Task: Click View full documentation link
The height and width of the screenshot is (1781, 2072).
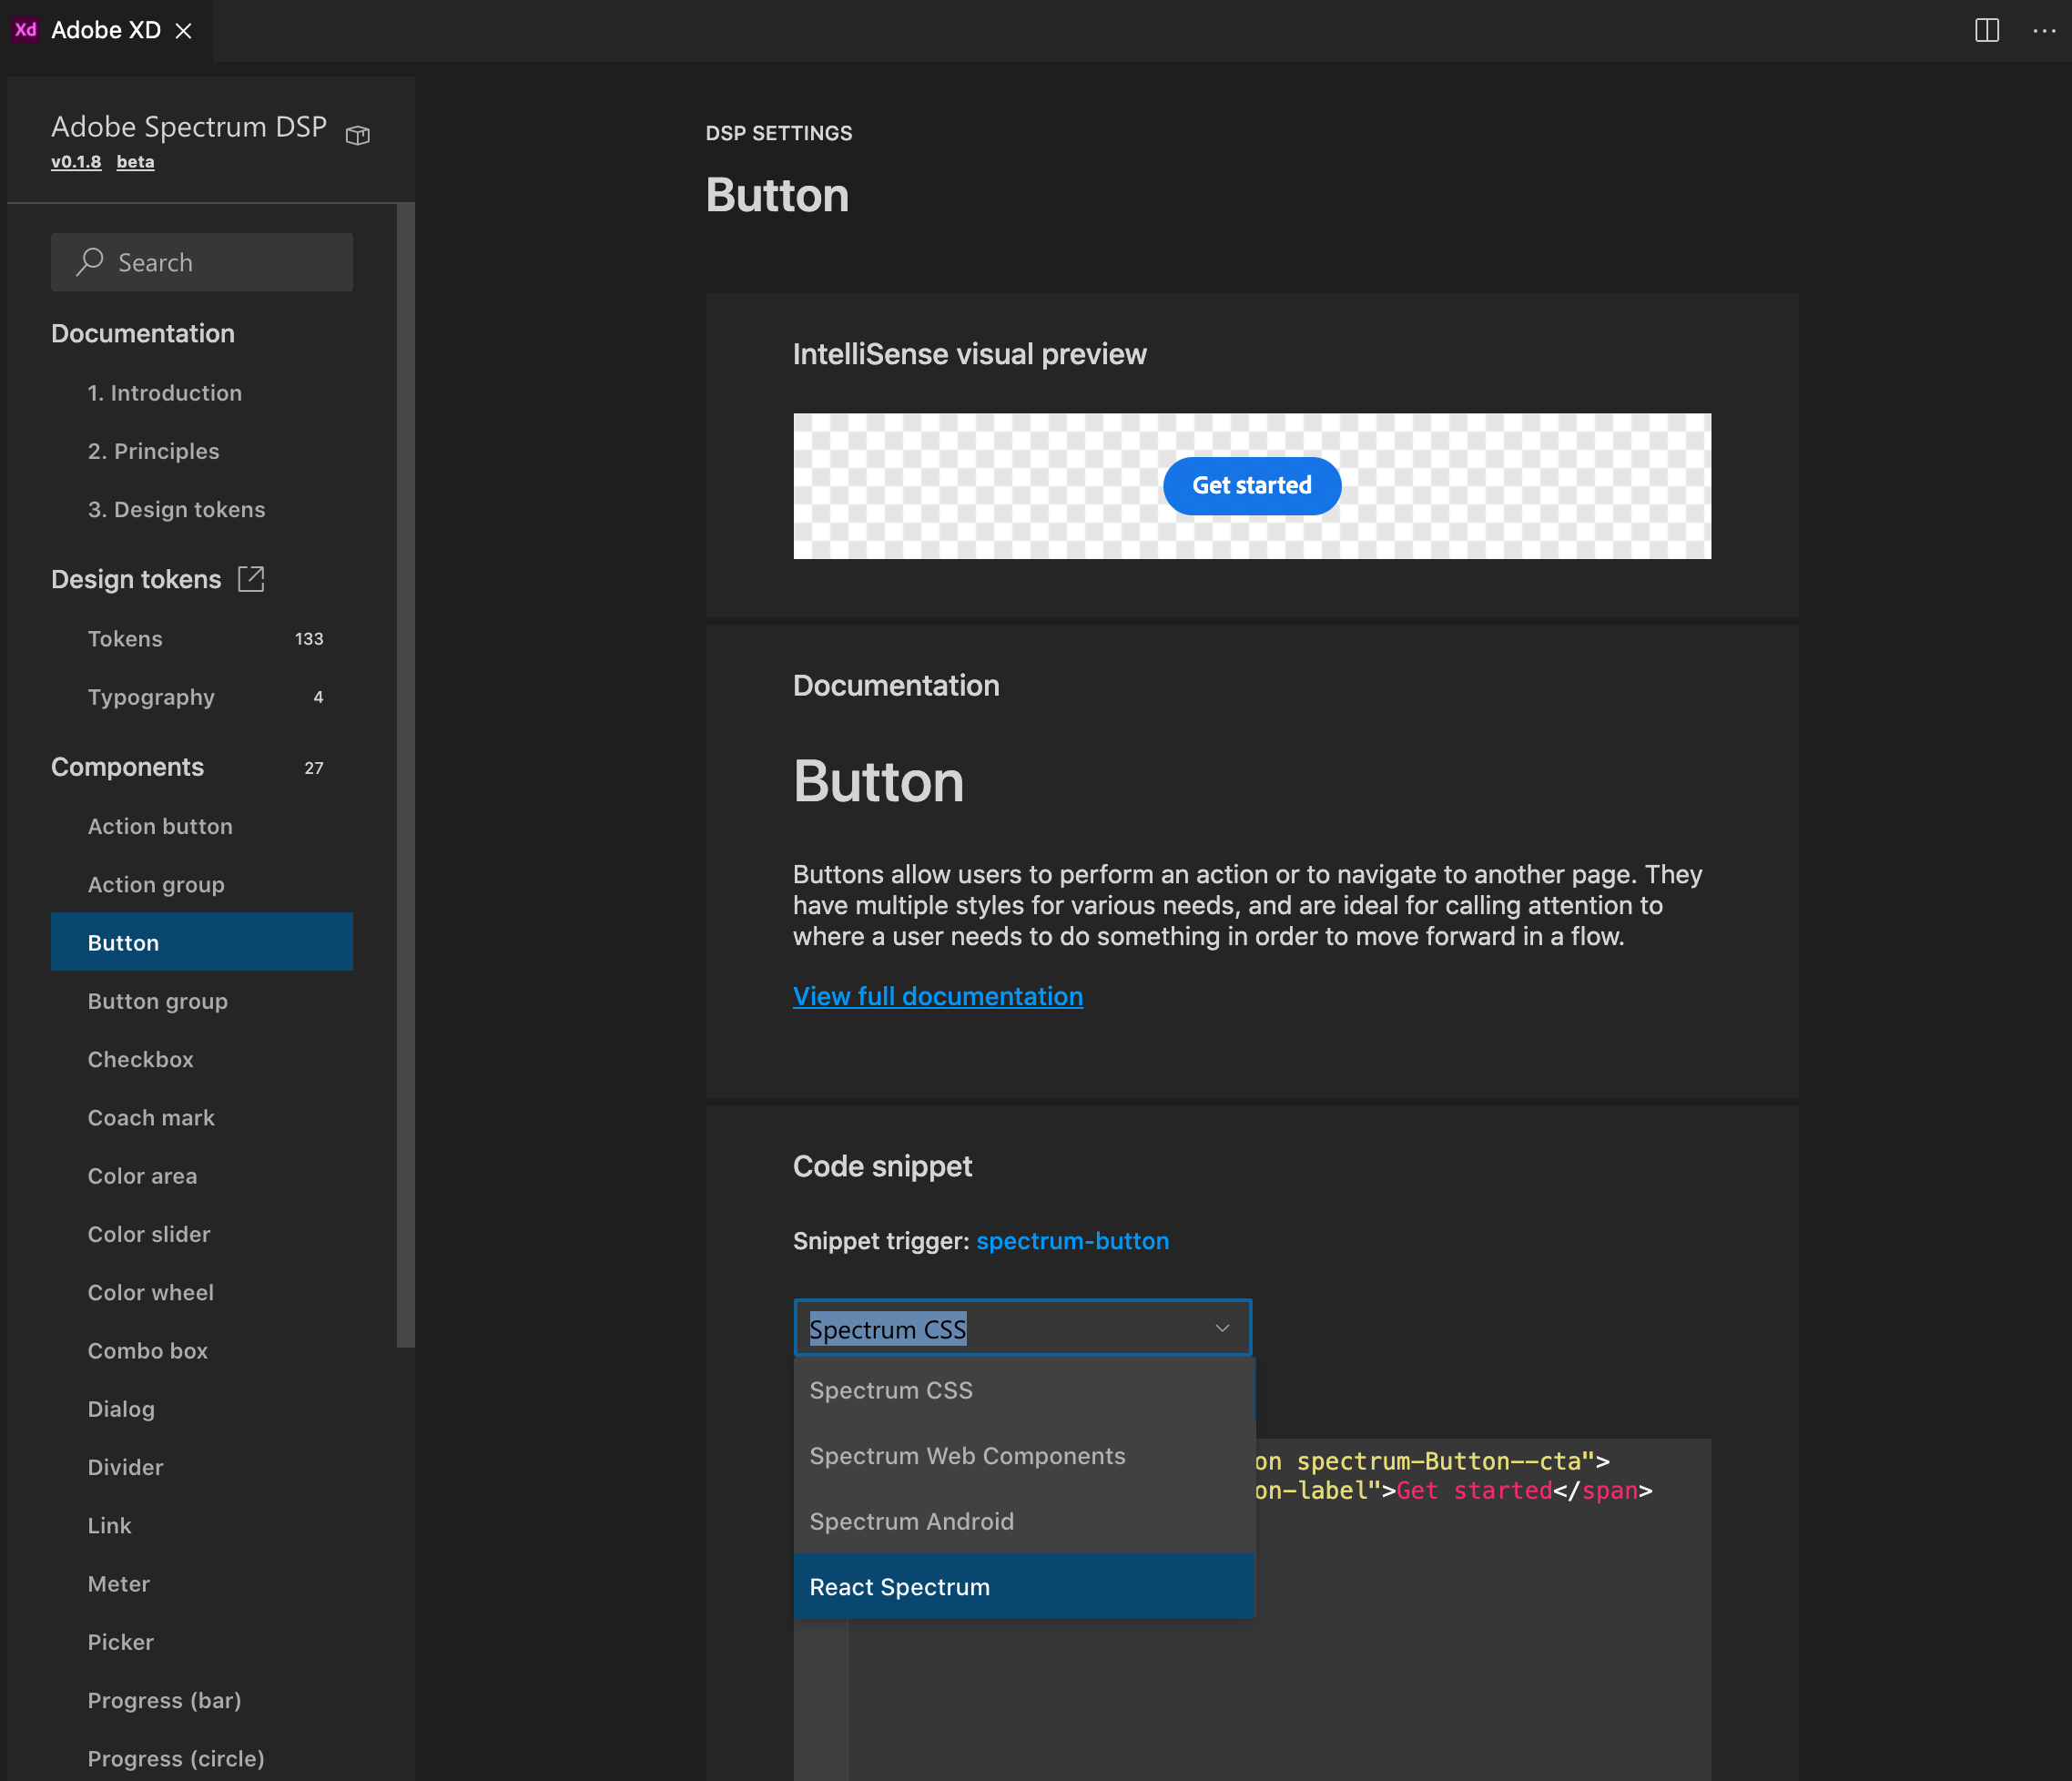Action: [938, 997]
